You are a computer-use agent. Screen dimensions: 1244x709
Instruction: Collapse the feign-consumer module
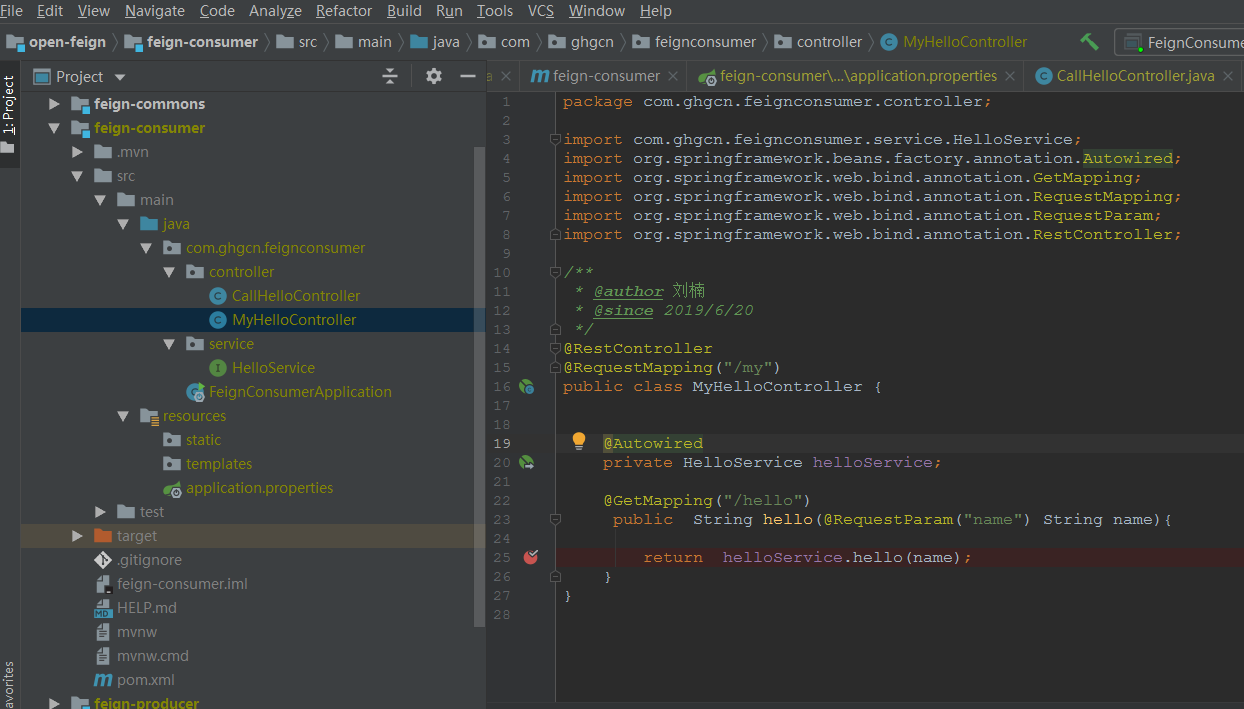pyautogui.click(x=54, y=128)
